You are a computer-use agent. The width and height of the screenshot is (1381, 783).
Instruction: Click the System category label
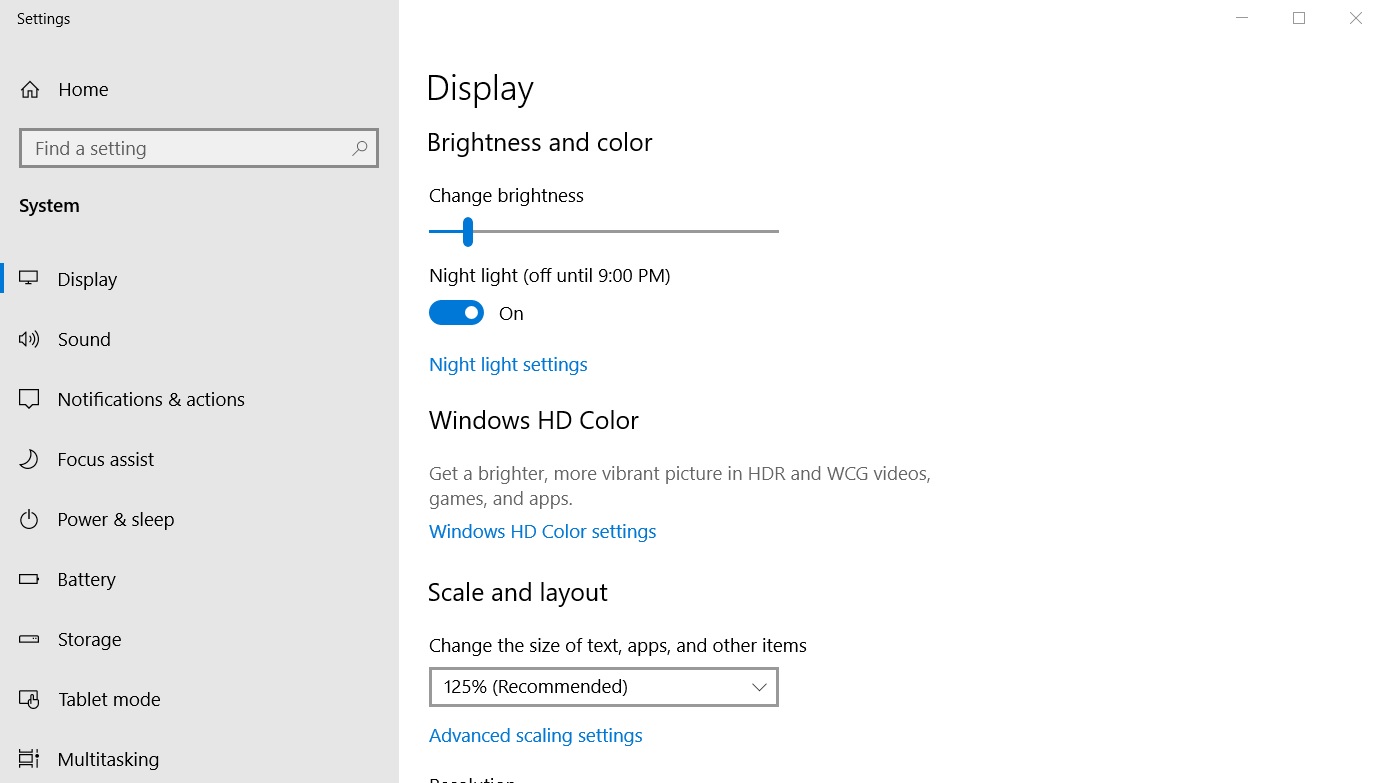coord(49,206)
